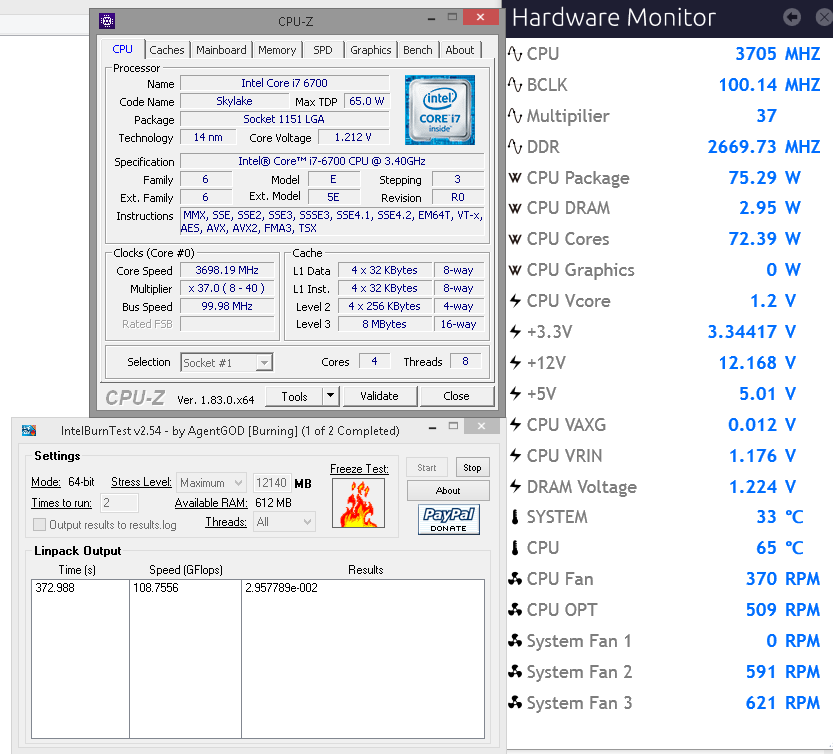The width and height of the screenshot is (833, 754).
Task: Click the CPU-Z title bar app icon
Action: (107, 21)
